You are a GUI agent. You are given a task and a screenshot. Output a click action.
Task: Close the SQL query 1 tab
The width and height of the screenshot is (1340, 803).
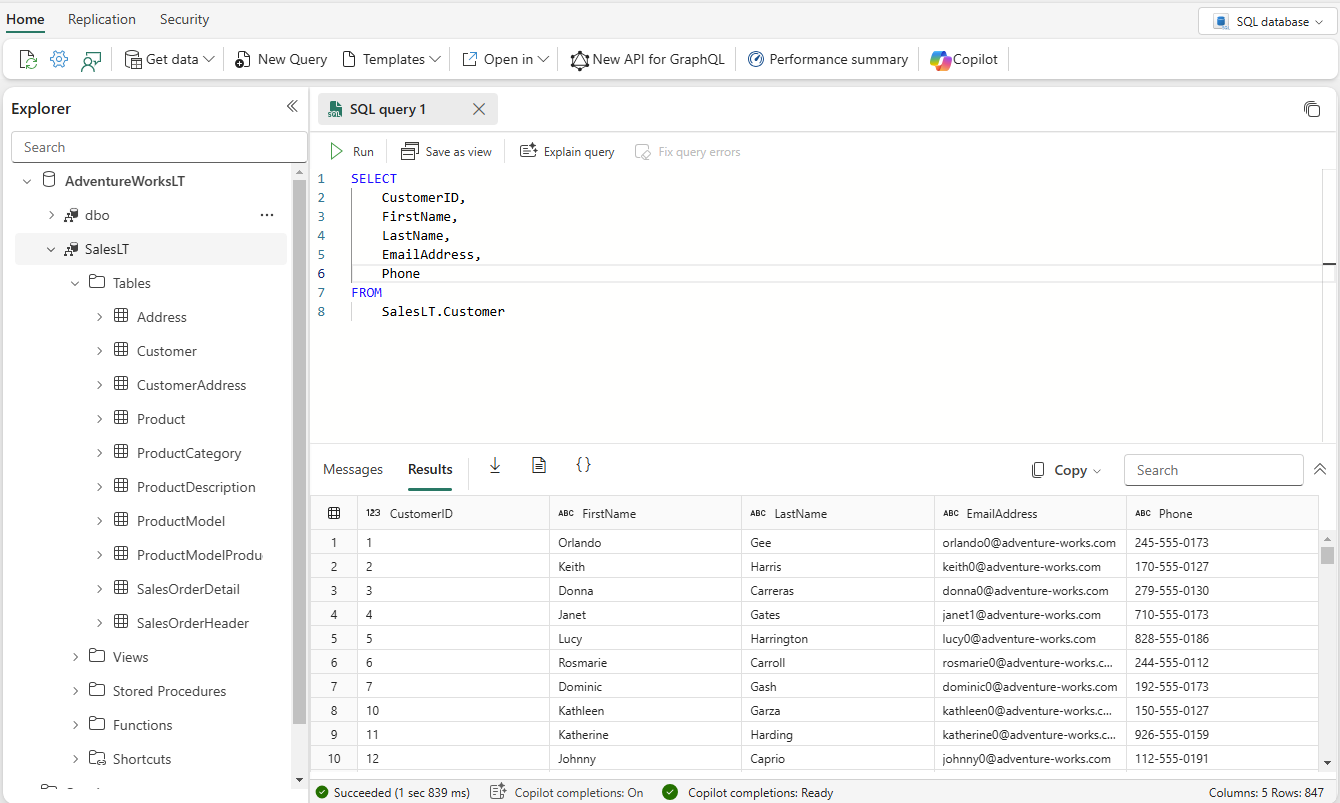(479, 109)
